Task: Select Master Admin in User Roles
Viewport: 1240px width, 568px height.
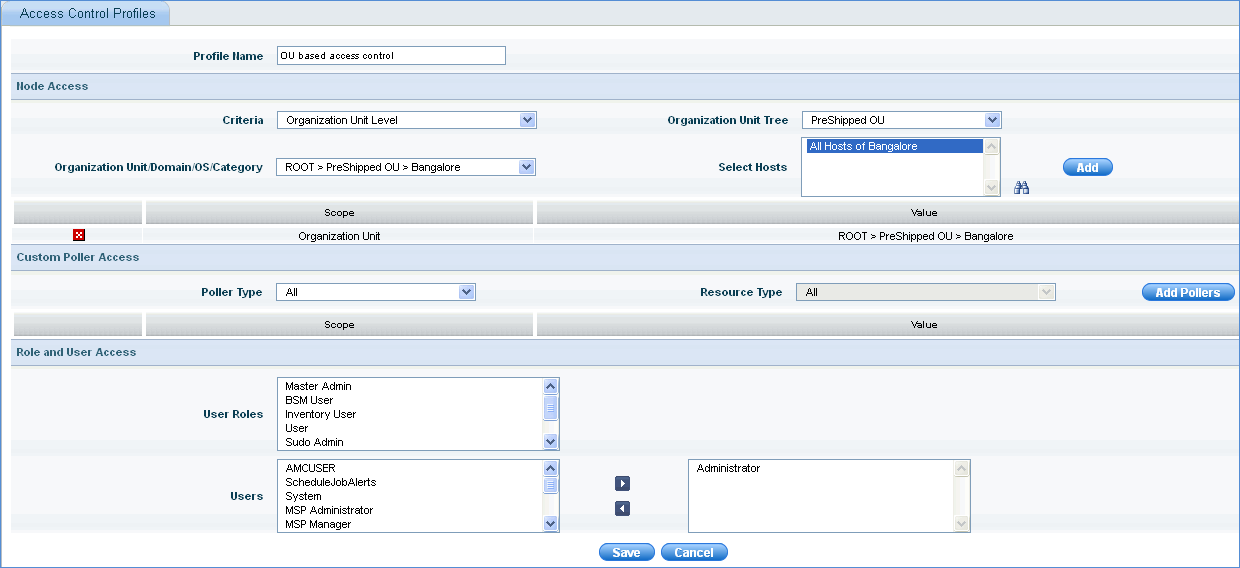Action: click(318, 386)
